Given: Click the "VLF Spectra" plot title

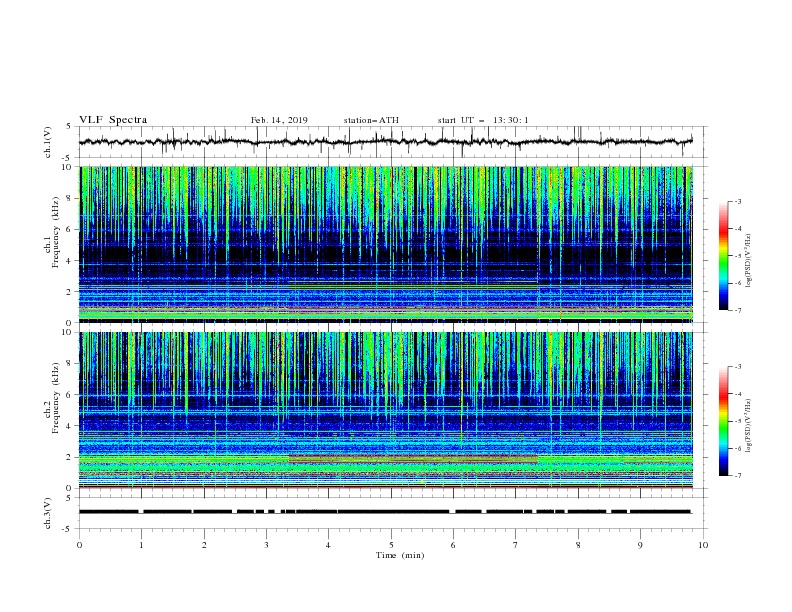Looking at the screenshot, I should click(113, 120).
